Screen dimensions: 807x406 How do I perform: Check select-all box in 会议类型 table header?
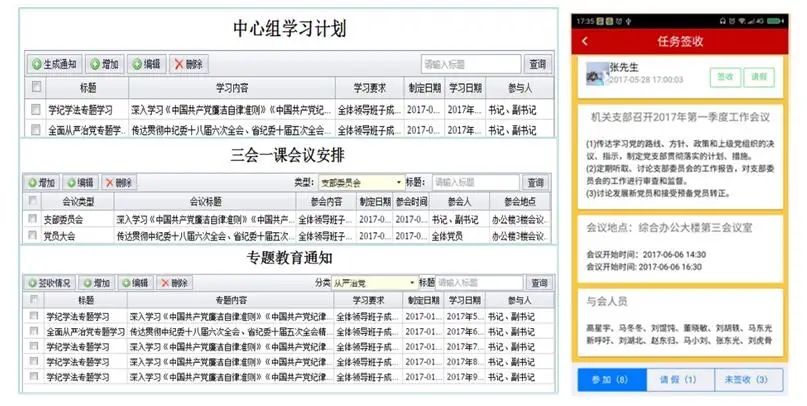33,201
